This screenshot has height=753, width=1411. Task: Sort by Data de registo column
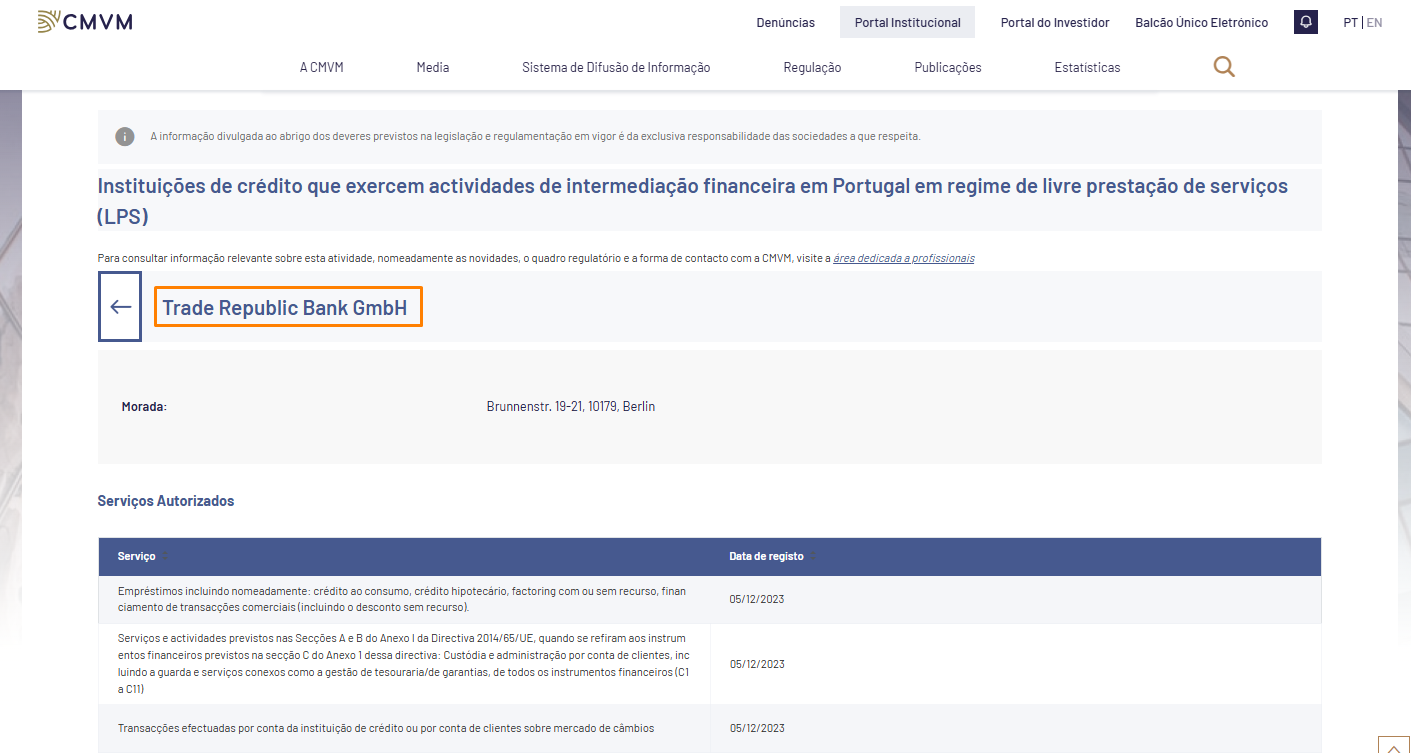[765, 556]
